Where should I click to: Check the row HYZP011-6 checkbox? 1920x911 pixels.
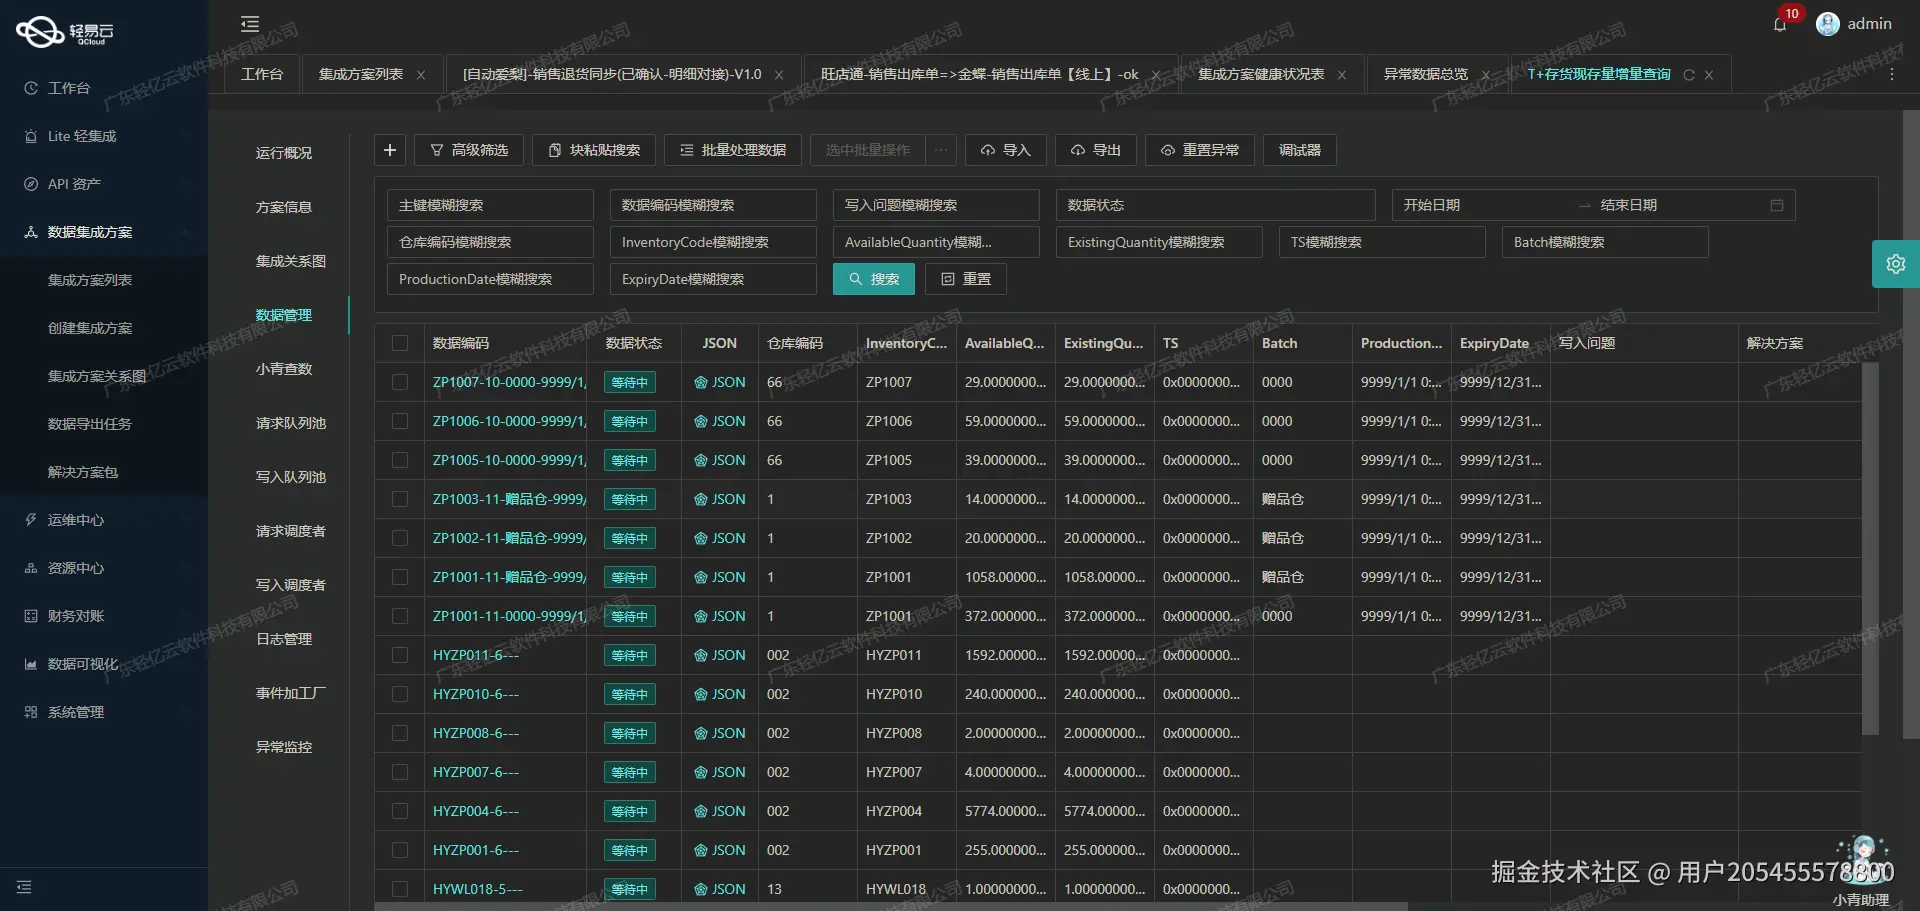(400, 655)
